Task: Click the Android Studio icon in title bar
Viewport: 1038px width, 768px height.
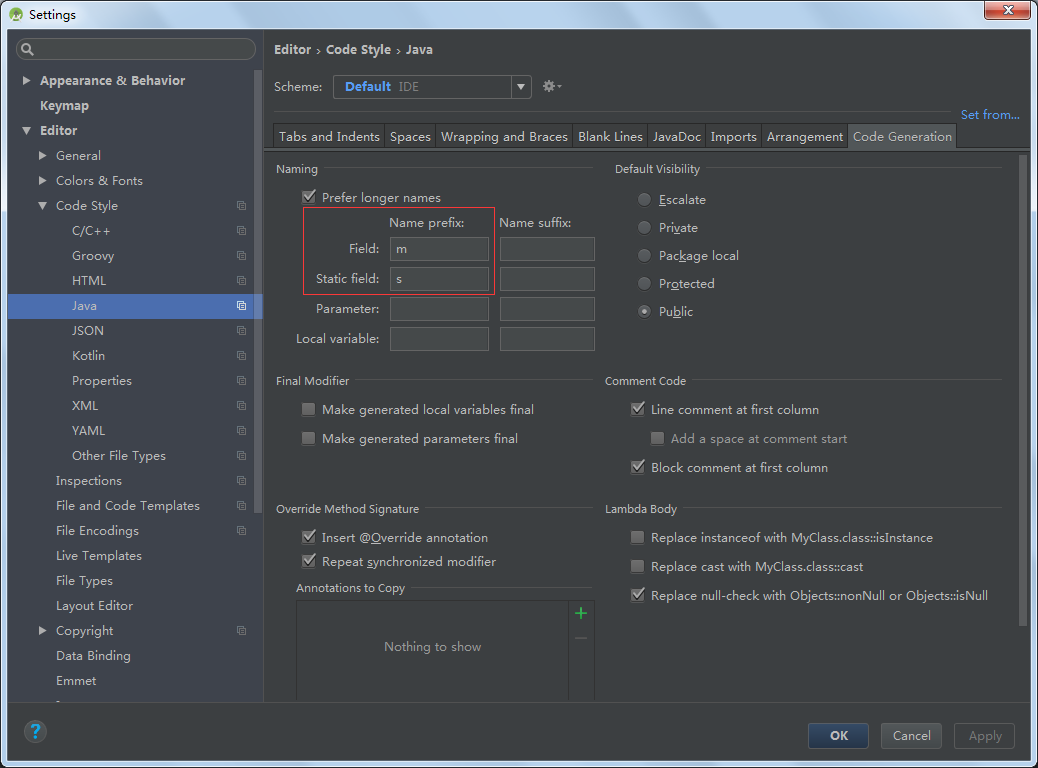Action: tap(16, 14)
